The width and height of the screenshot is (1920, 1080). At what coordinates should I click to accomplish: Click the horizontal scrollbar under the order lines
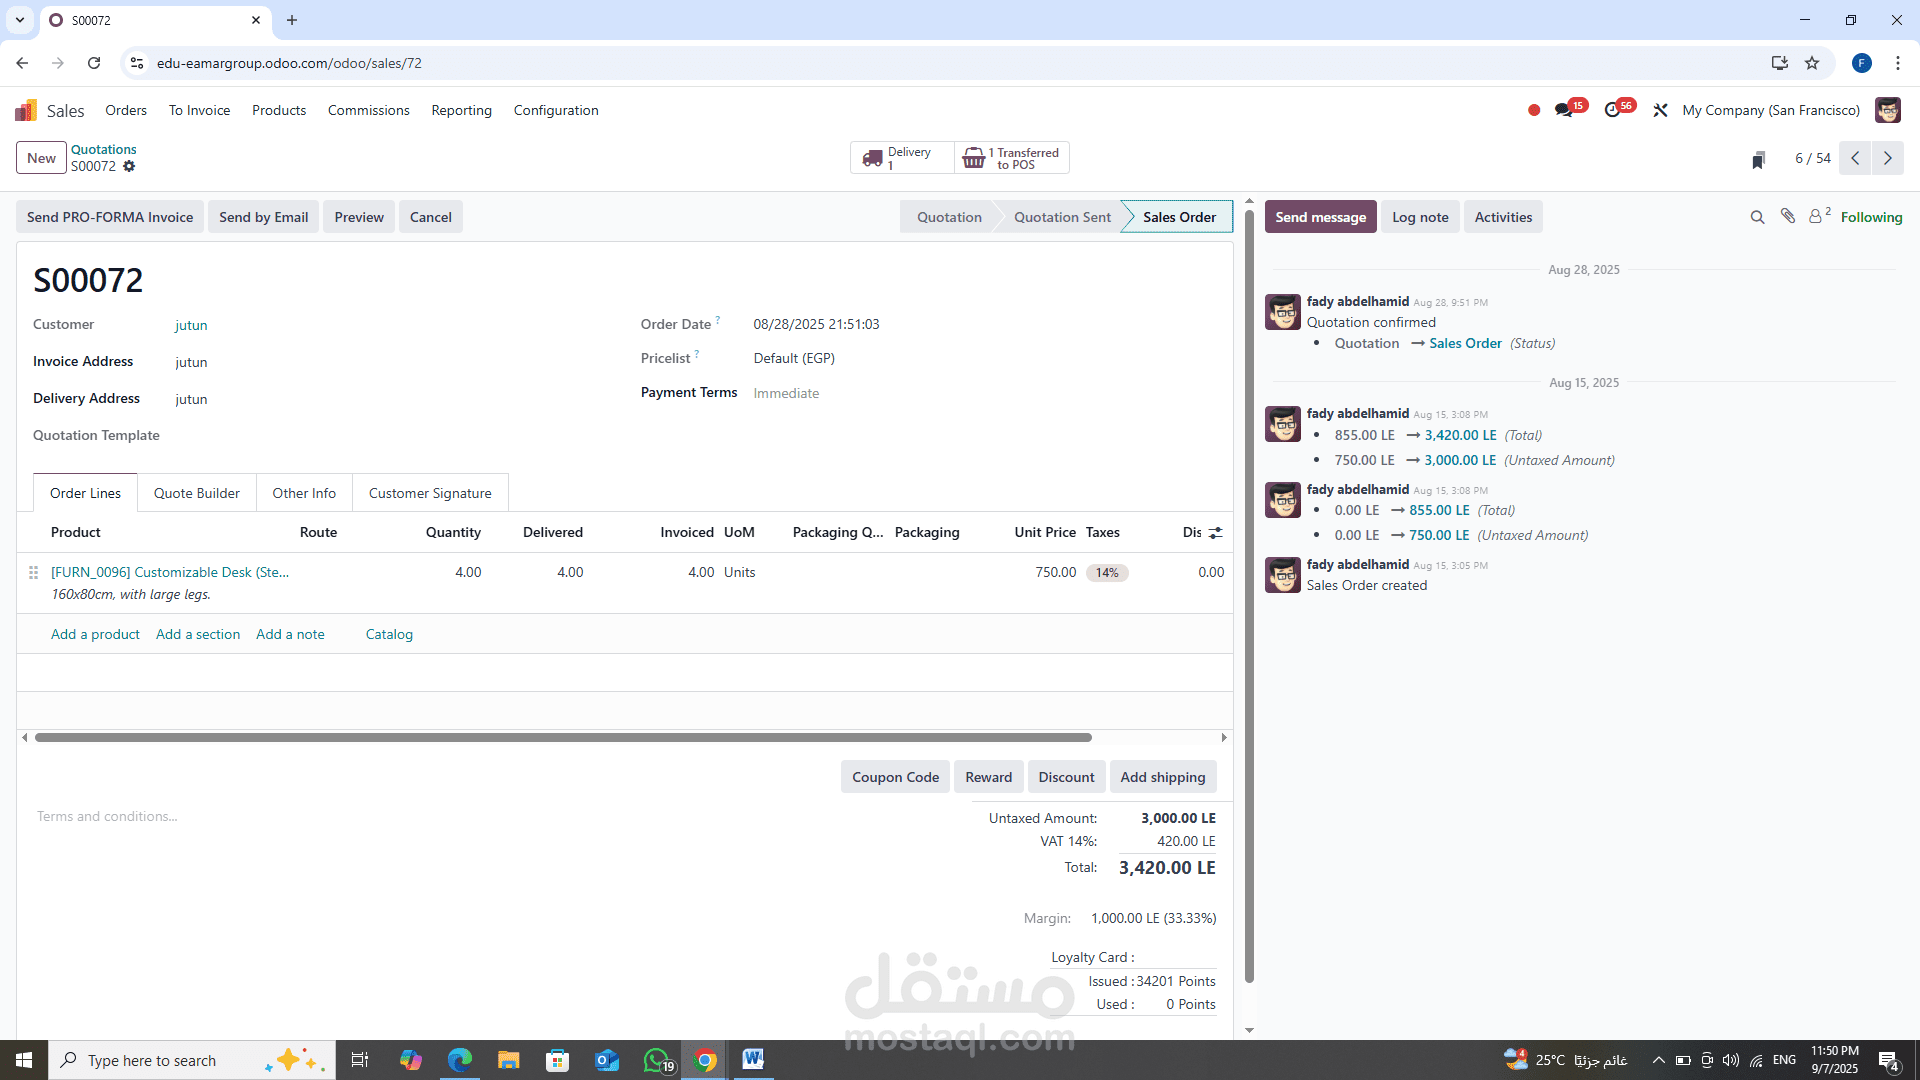[x=563, y=738]
